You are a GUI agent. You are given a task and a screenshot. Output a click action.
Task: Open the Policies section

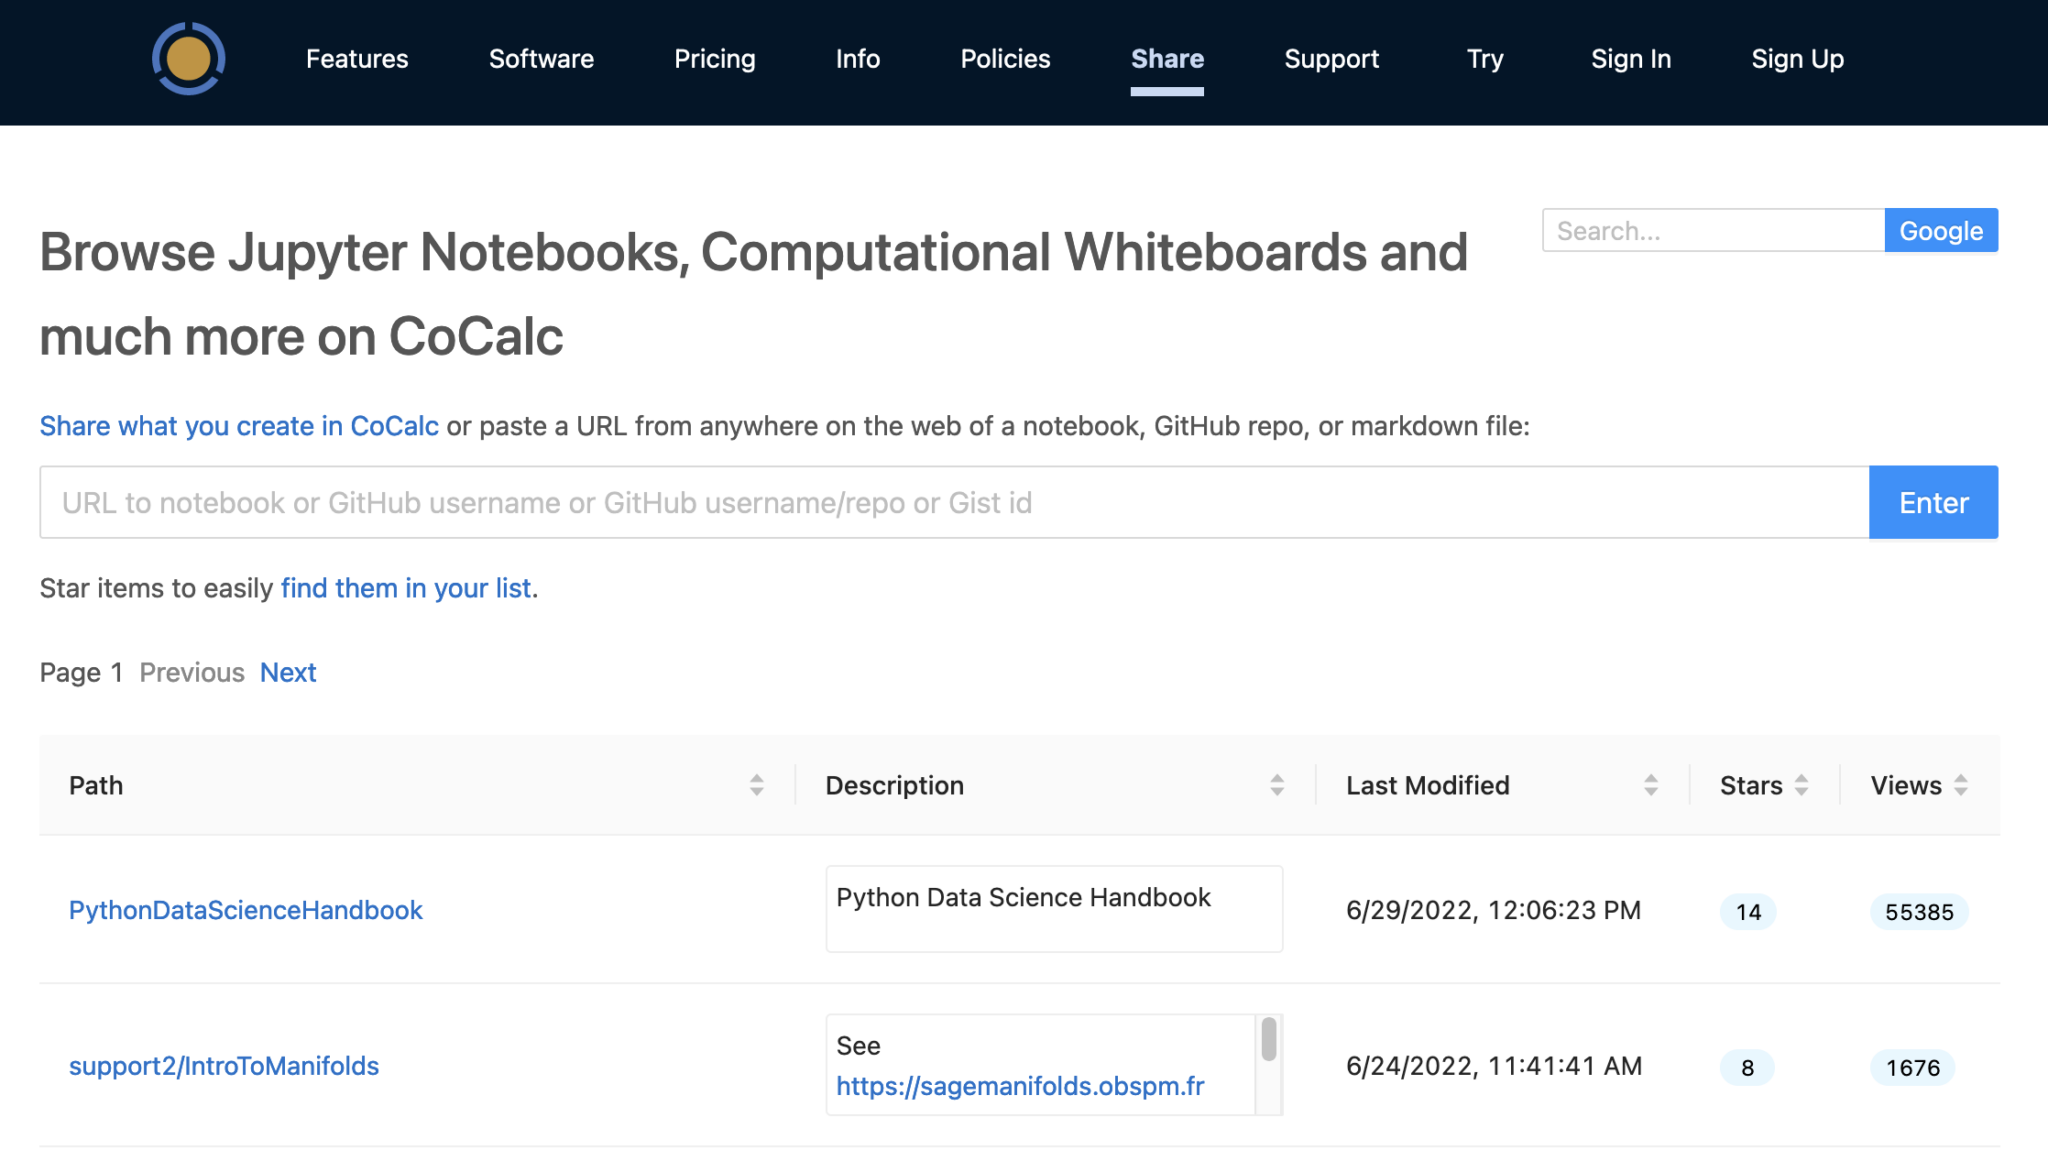tap(1004, 60)
